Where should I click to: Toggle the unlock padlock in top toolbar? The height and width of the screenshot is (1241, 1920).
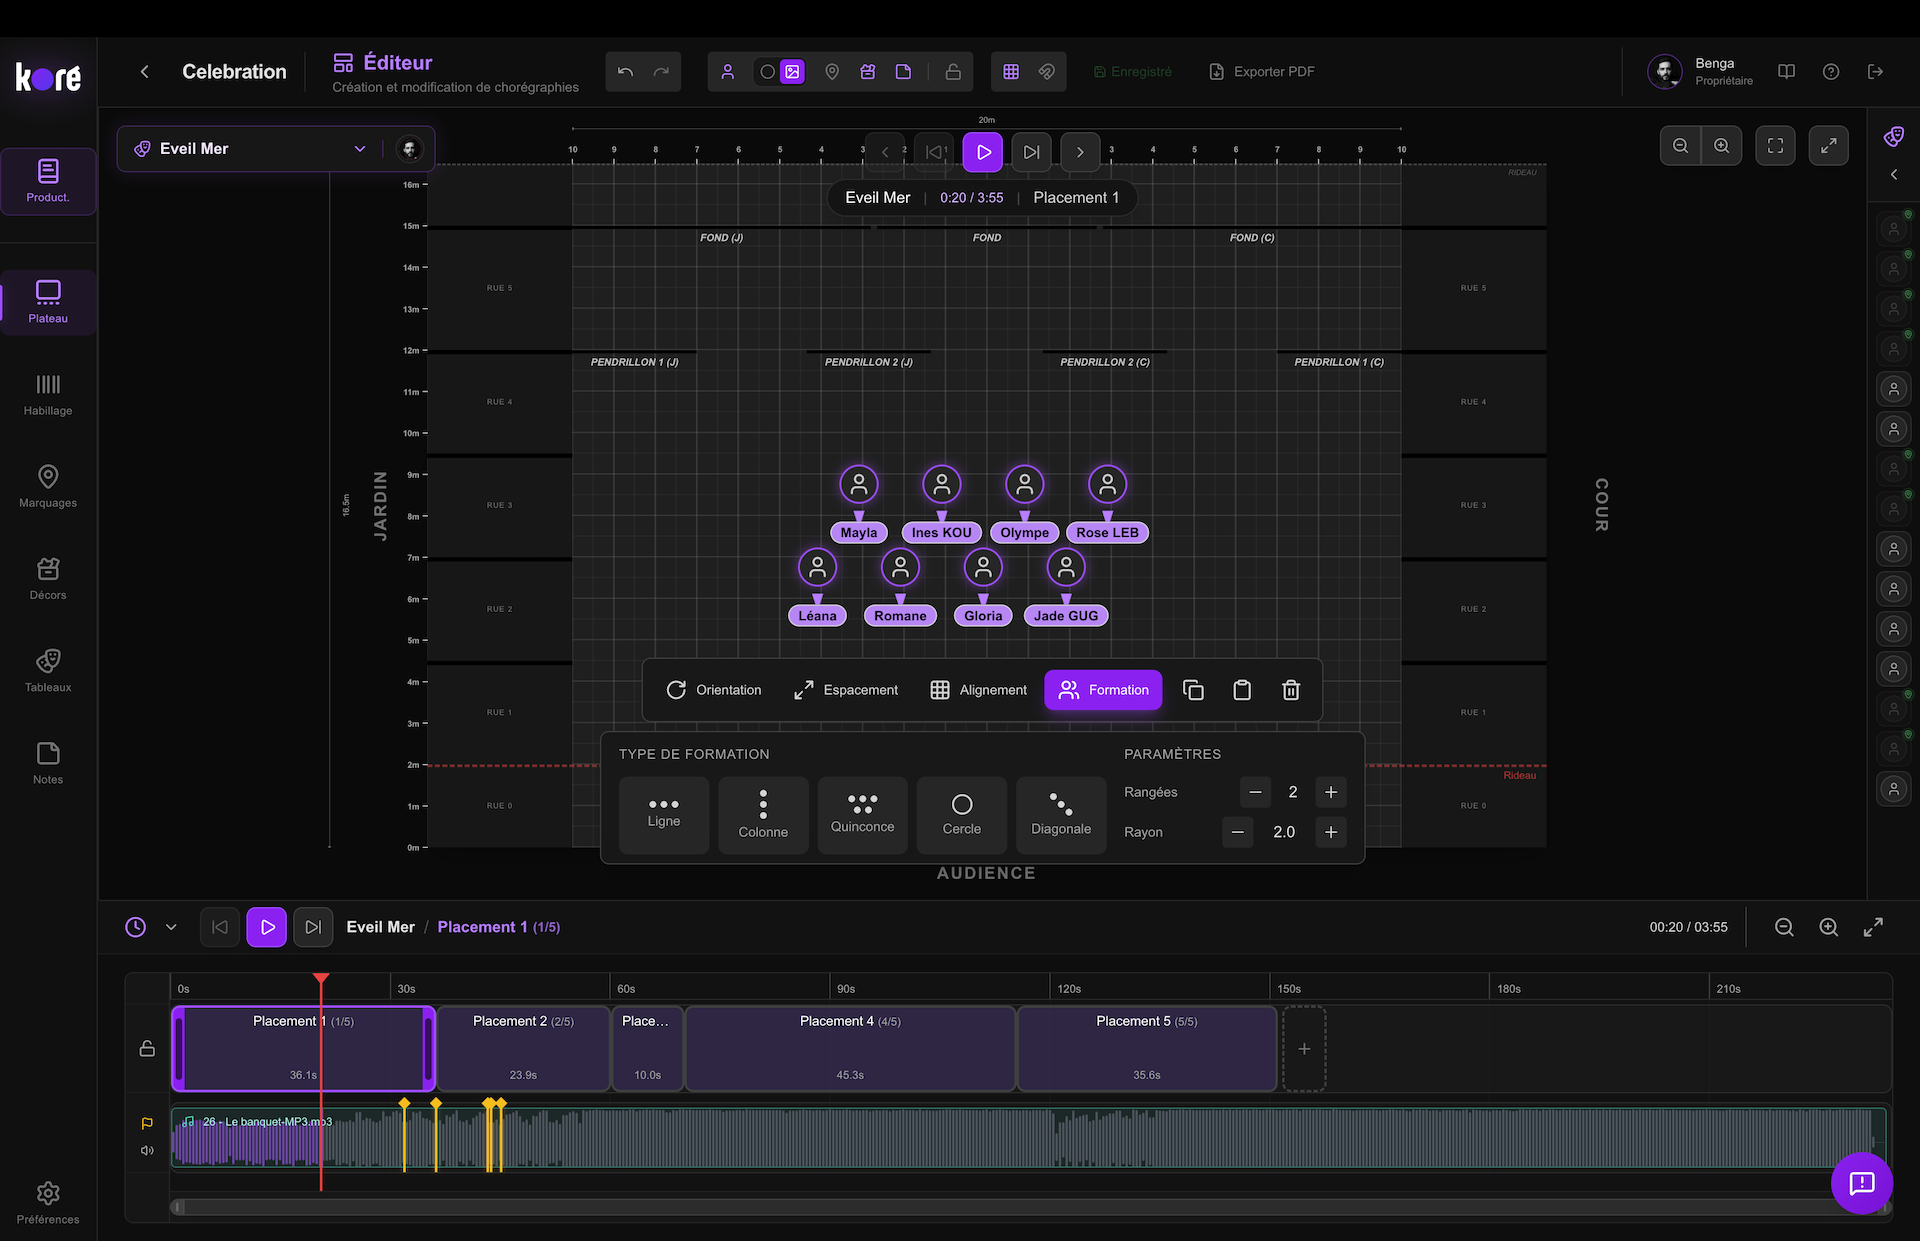953,72
